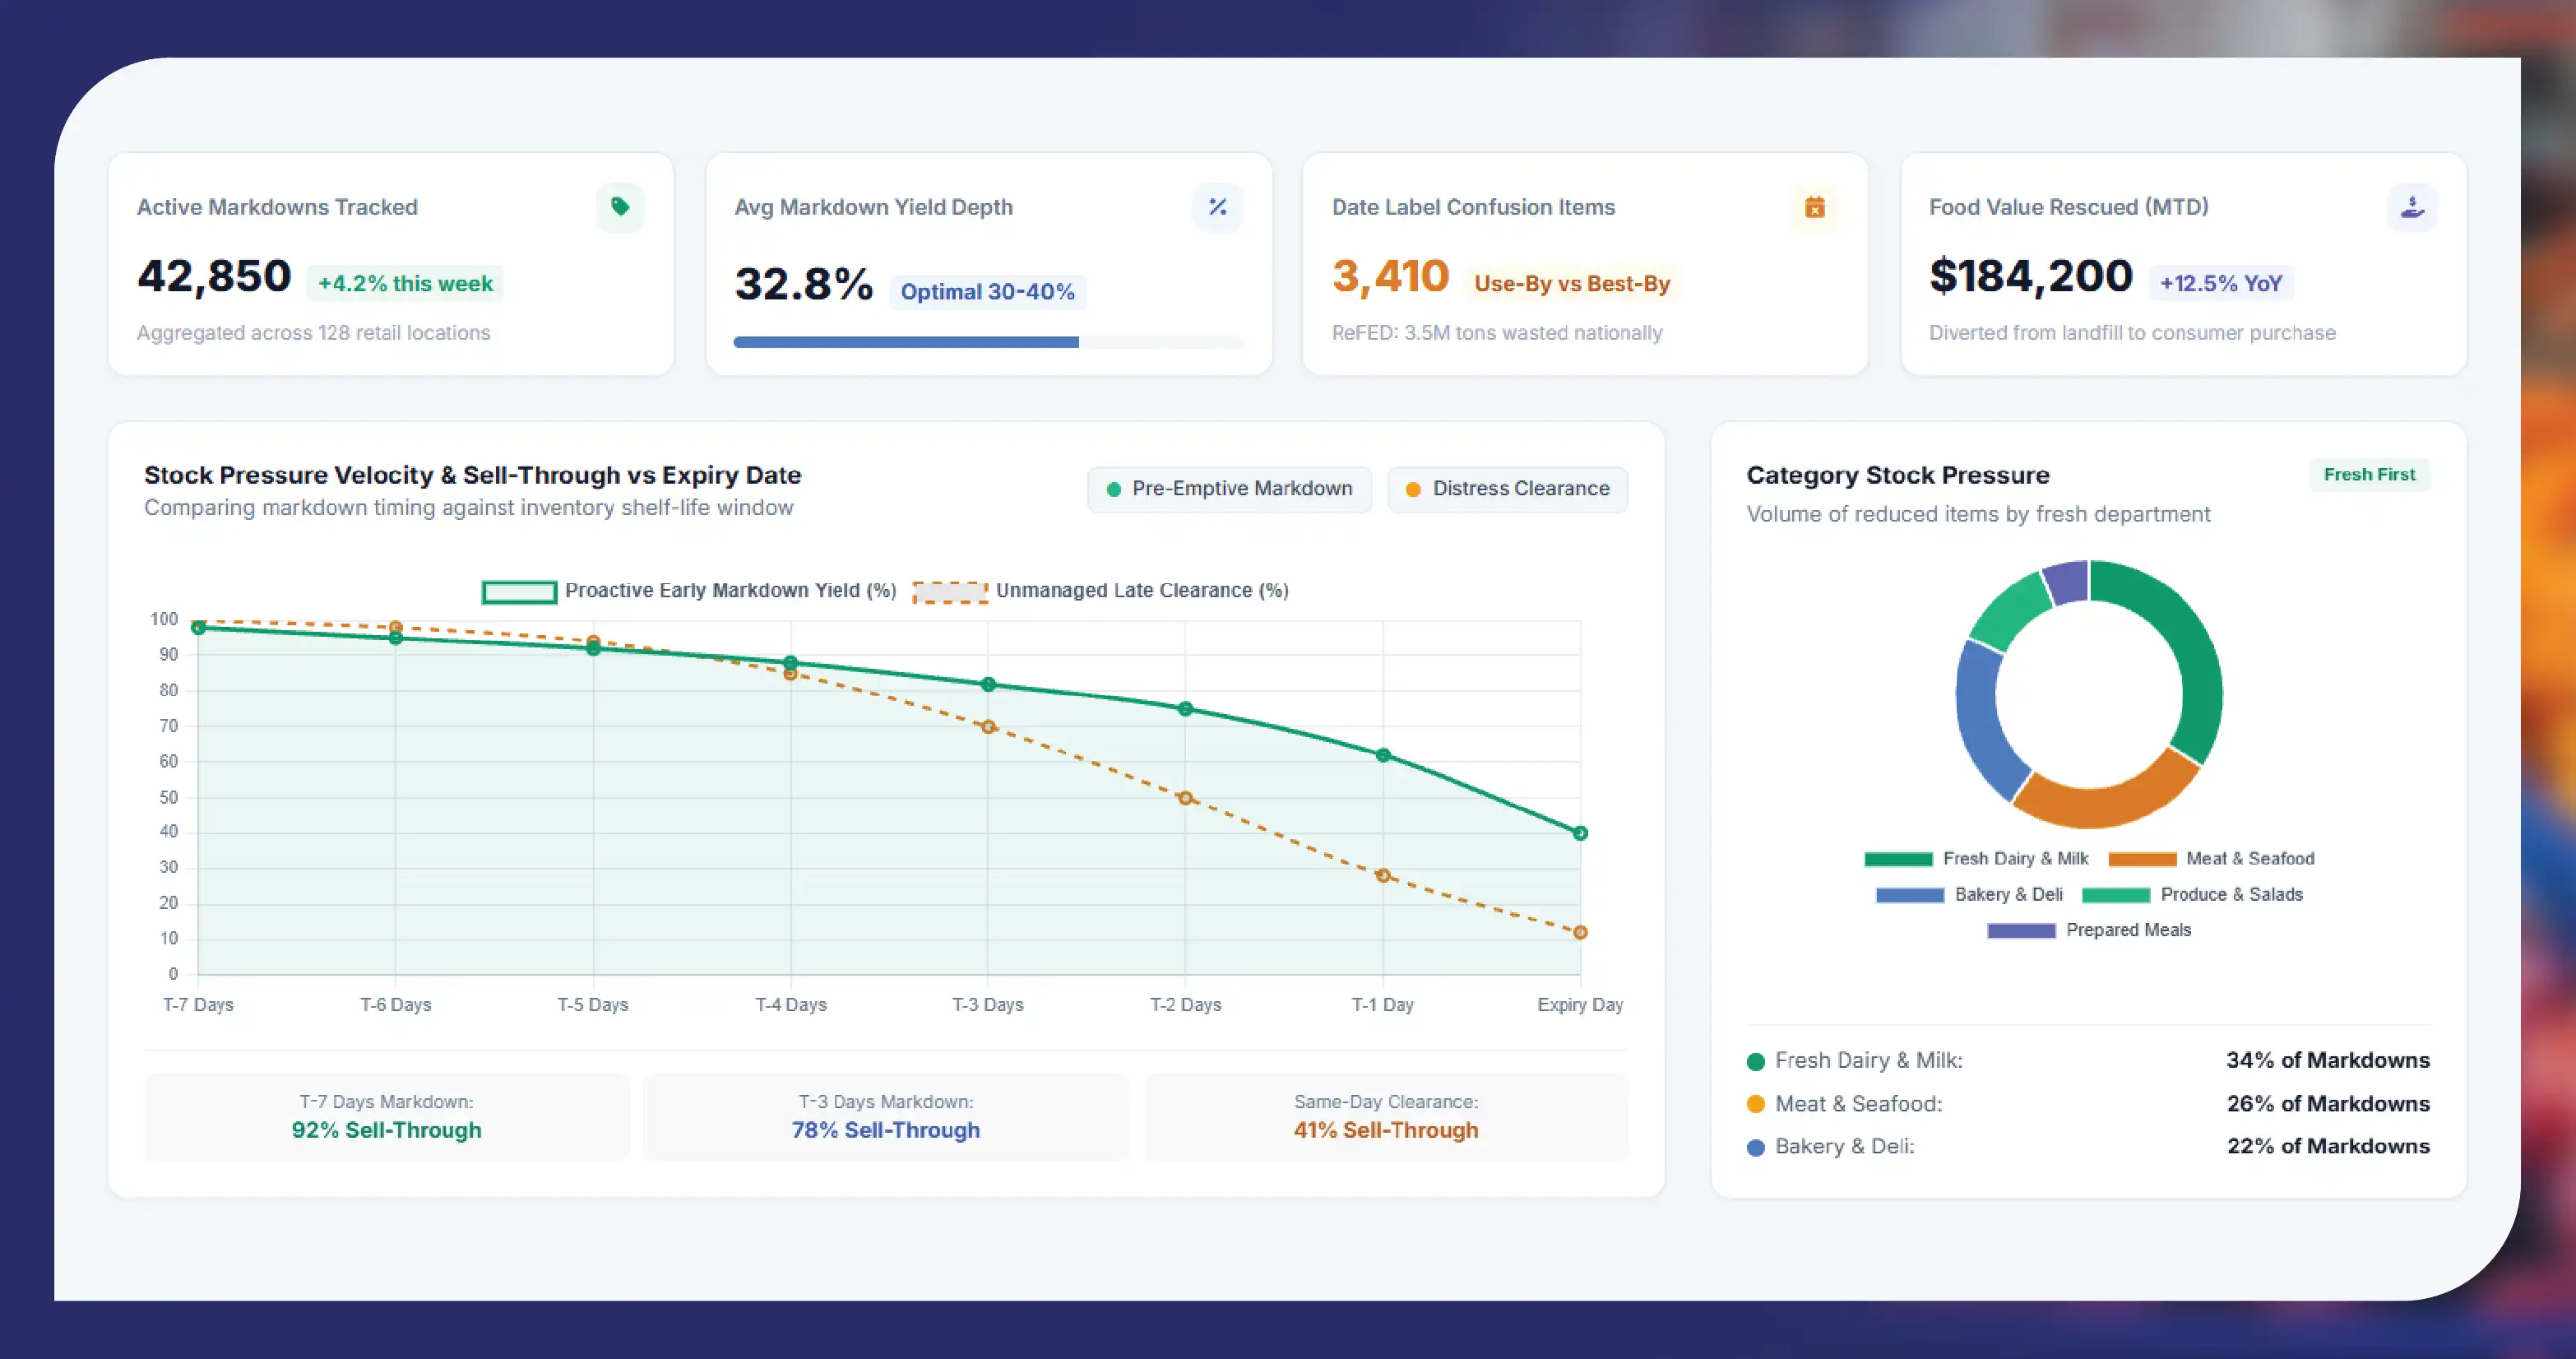Toggle Produce & Salads donut legend
Screen dimensions: 2576x1359
pyautogui.click(x=2192, y=894)
